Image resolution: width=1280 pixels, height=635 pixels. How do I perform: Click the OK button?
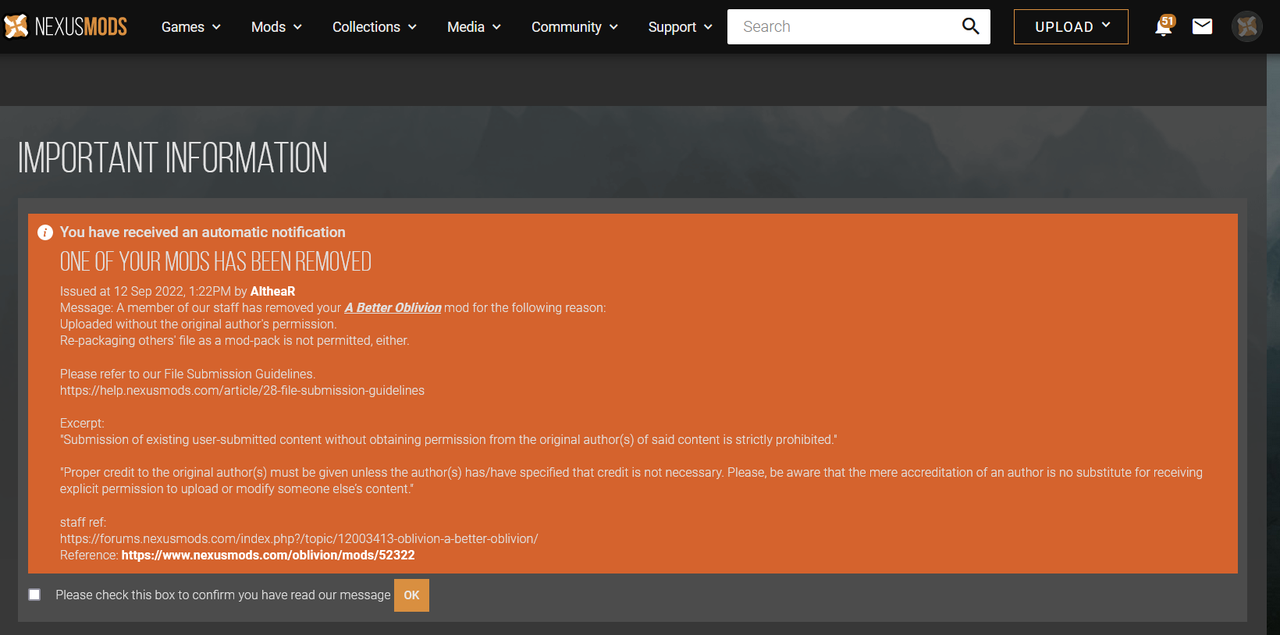411,595
